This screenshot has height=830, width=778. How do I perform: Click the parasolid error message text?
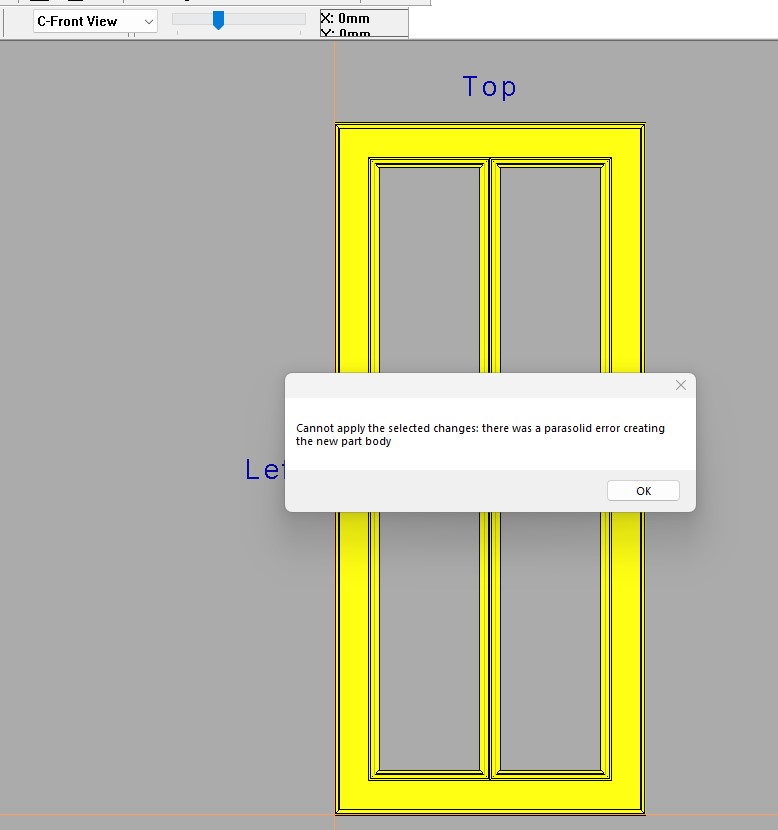tap(480, 434)
